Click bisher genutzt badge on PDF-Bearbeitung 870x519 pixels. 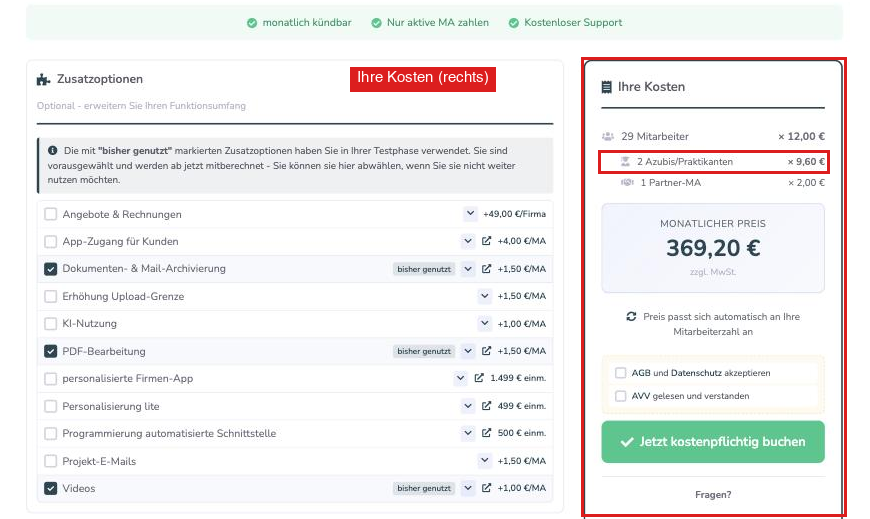(x=424, y=351)
